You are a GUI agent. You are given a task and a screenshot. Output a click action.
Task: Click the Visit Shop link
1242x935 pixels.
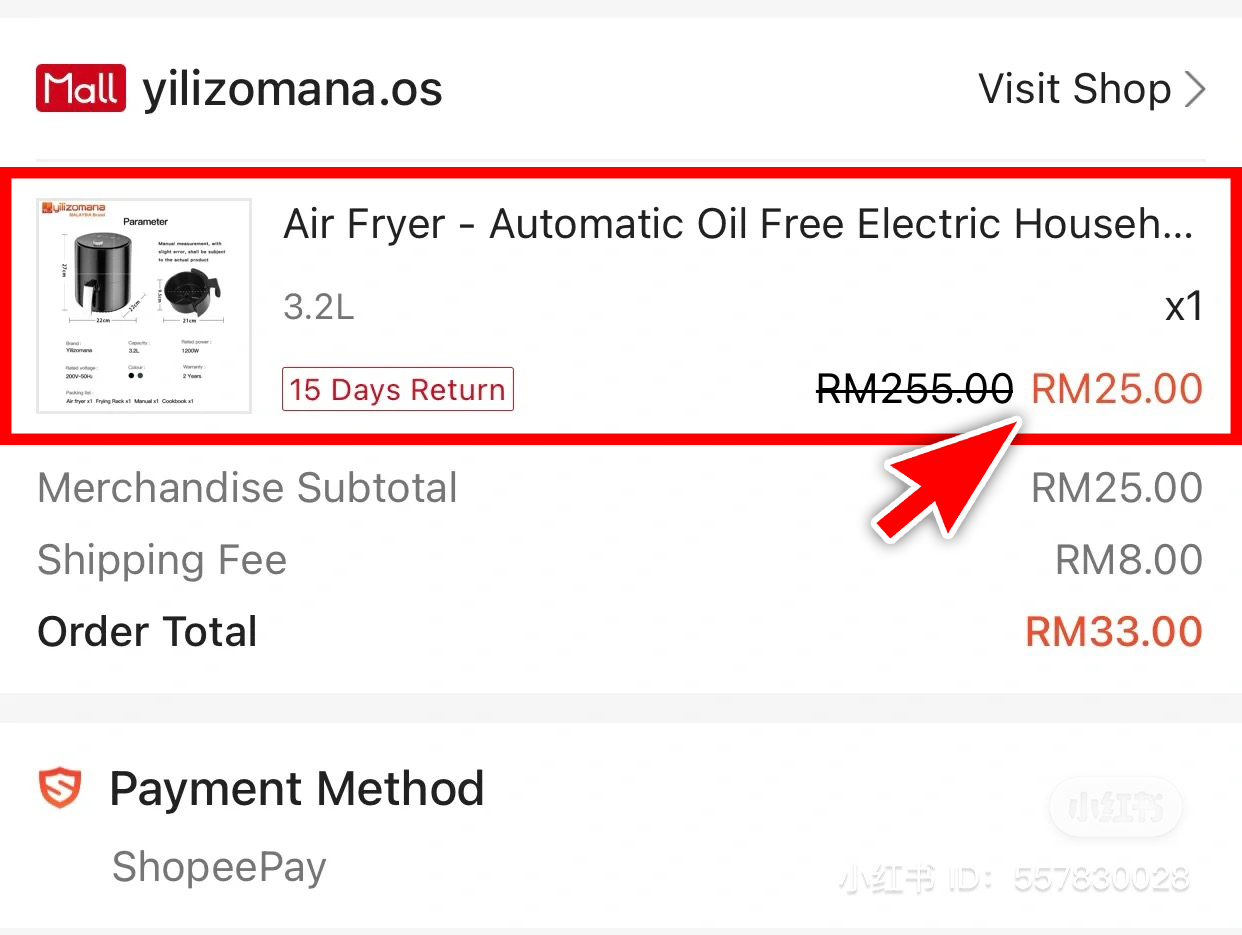click(x=1074, y=89)
